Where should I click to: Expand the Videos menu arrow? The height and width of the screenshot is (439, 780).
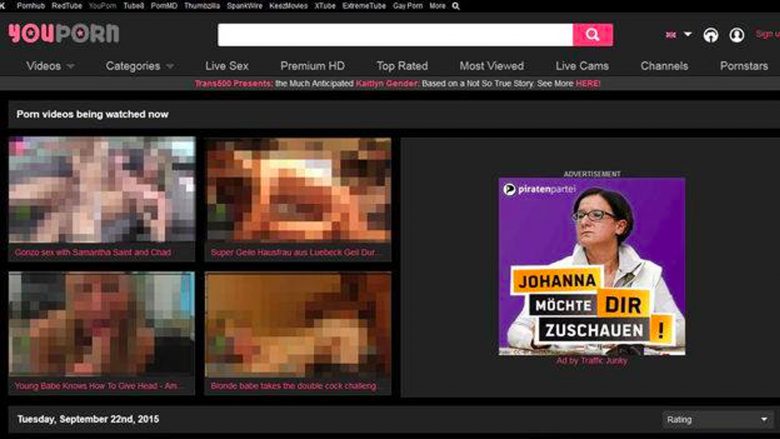click(x=71, y=66)
